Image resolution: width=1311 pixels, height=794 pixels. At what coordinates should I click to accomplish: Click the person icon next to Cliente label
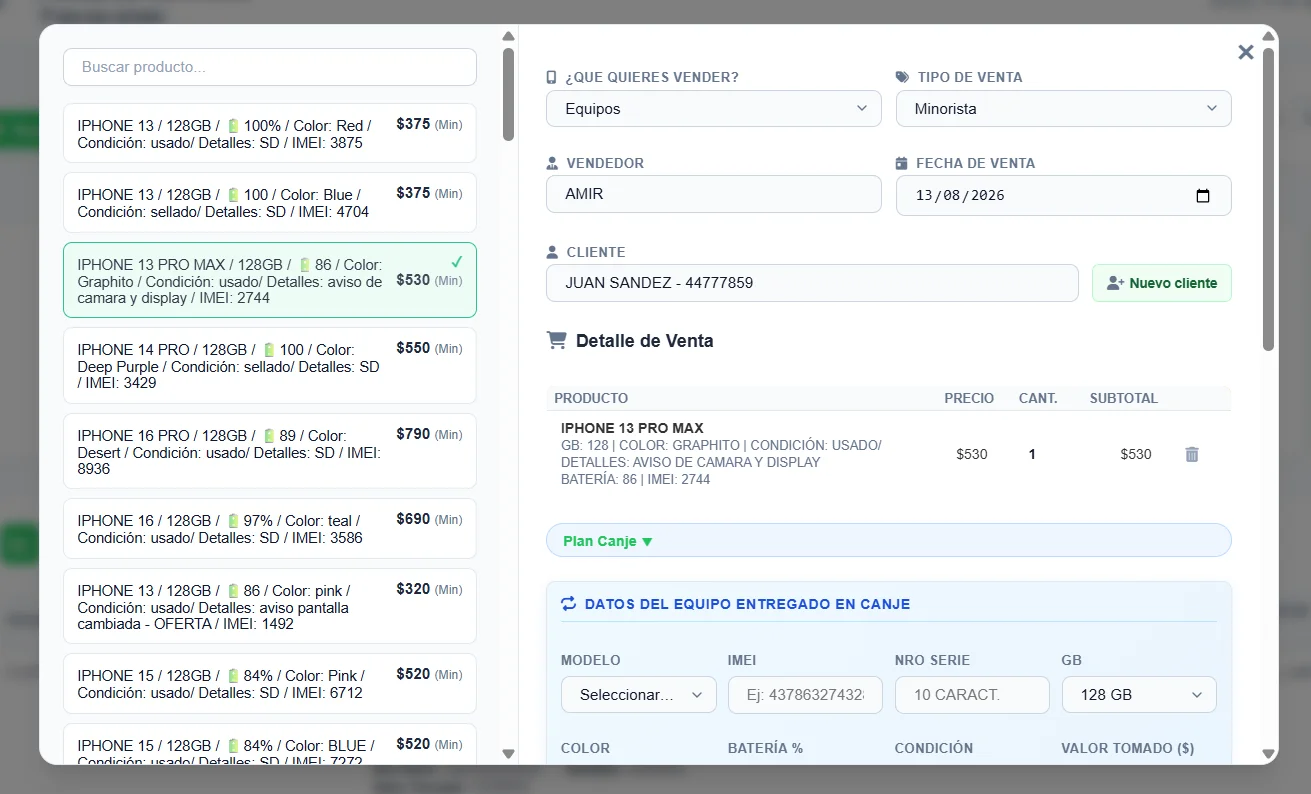point(552,252)
